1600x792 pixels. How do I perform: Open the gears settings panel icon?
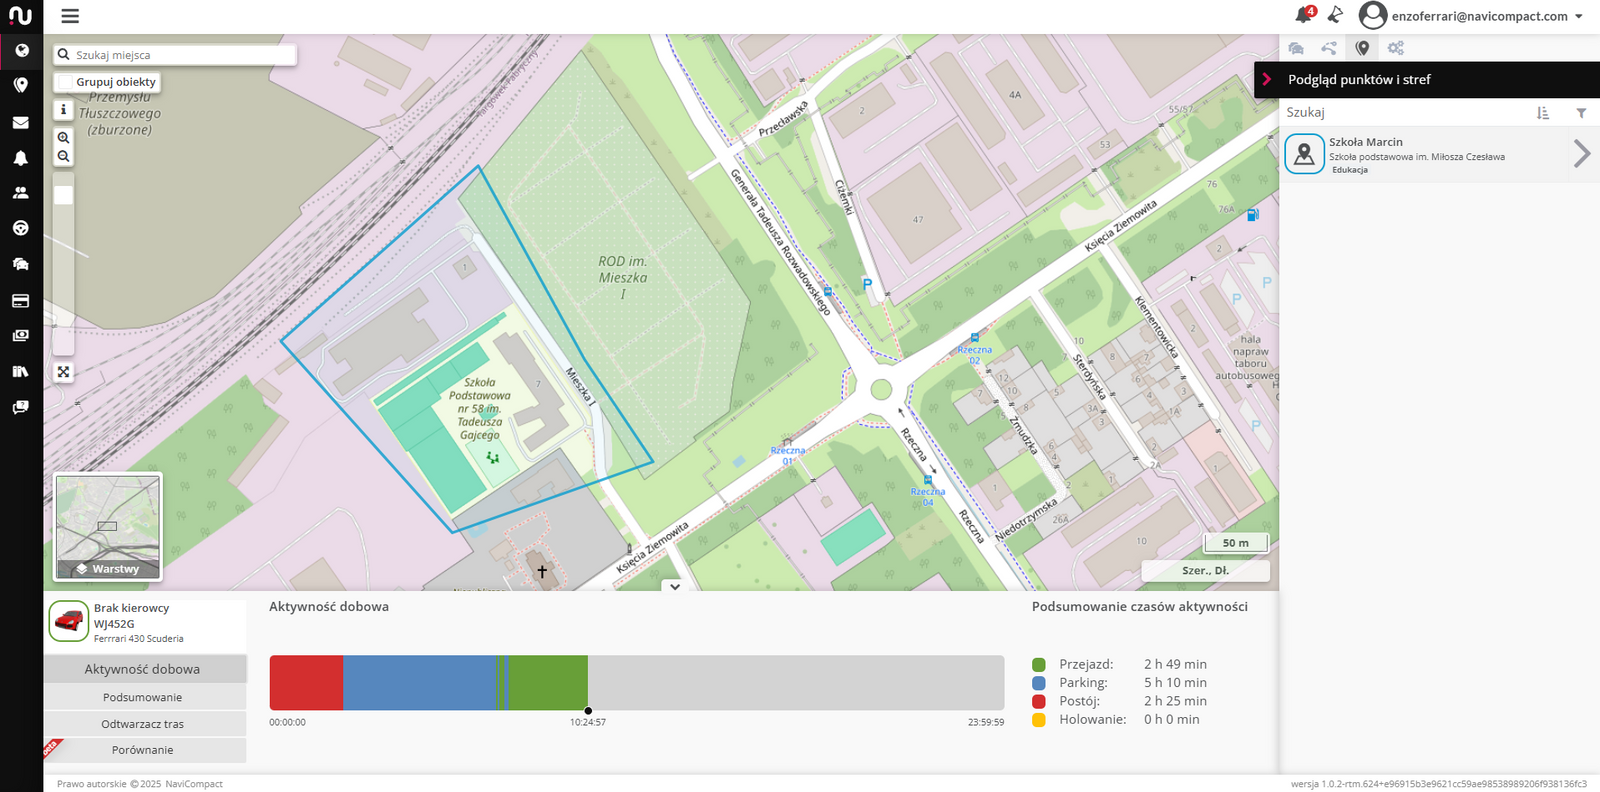1396,48
